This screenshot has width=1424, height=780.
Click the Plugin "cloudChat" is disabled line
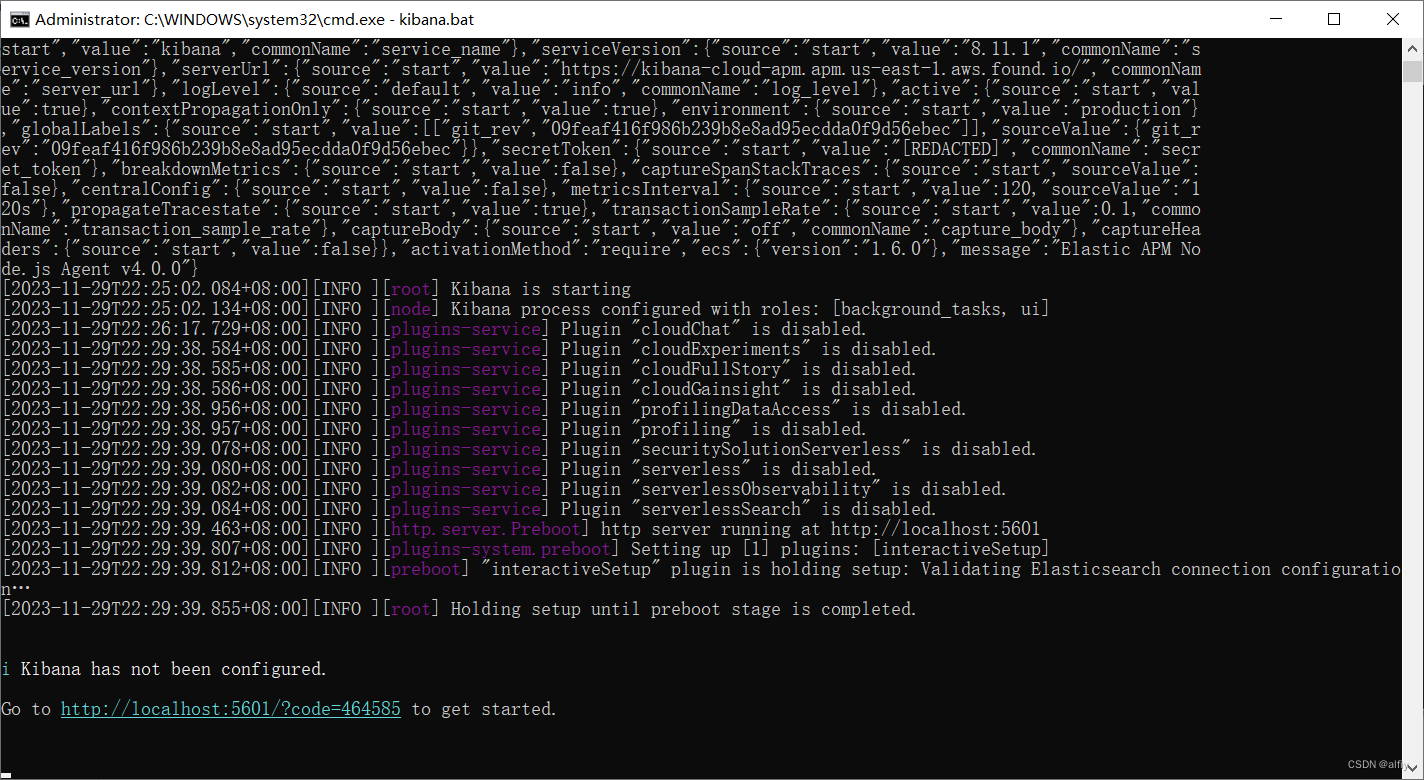pos(434,329)
